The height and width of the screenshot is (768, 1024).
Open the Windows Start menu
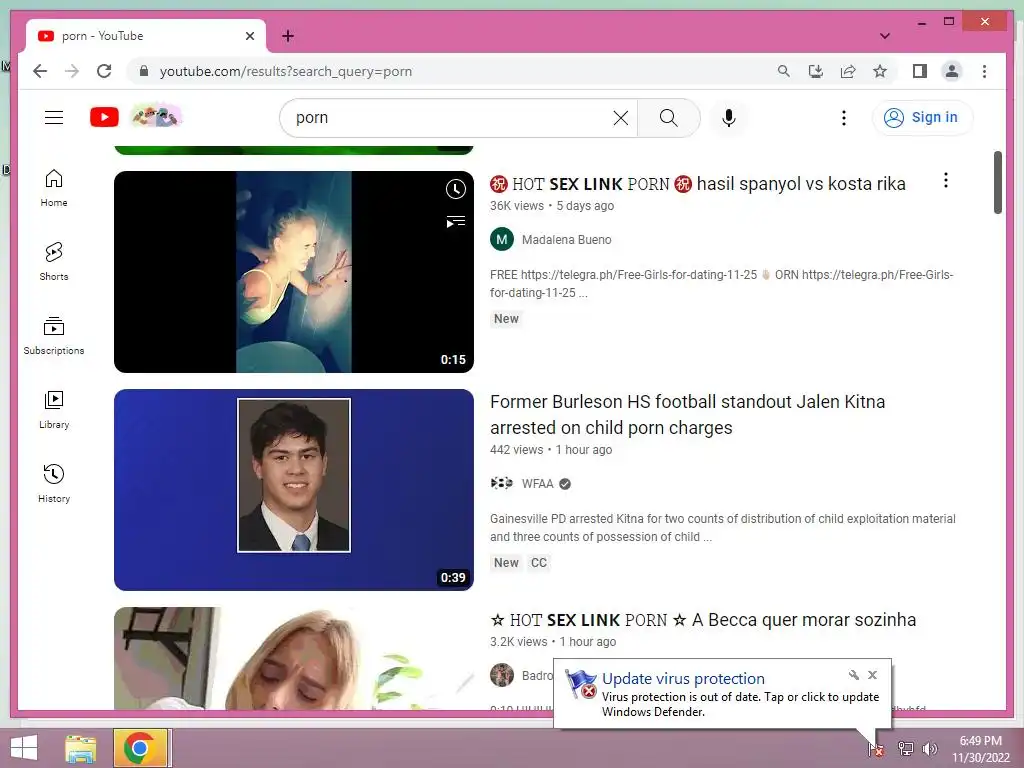(x=24, y=748)
